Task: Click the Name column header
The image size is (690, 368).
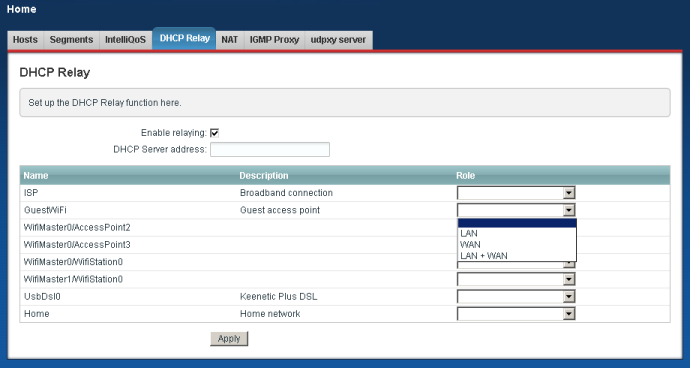Action: tap(36, 176)
